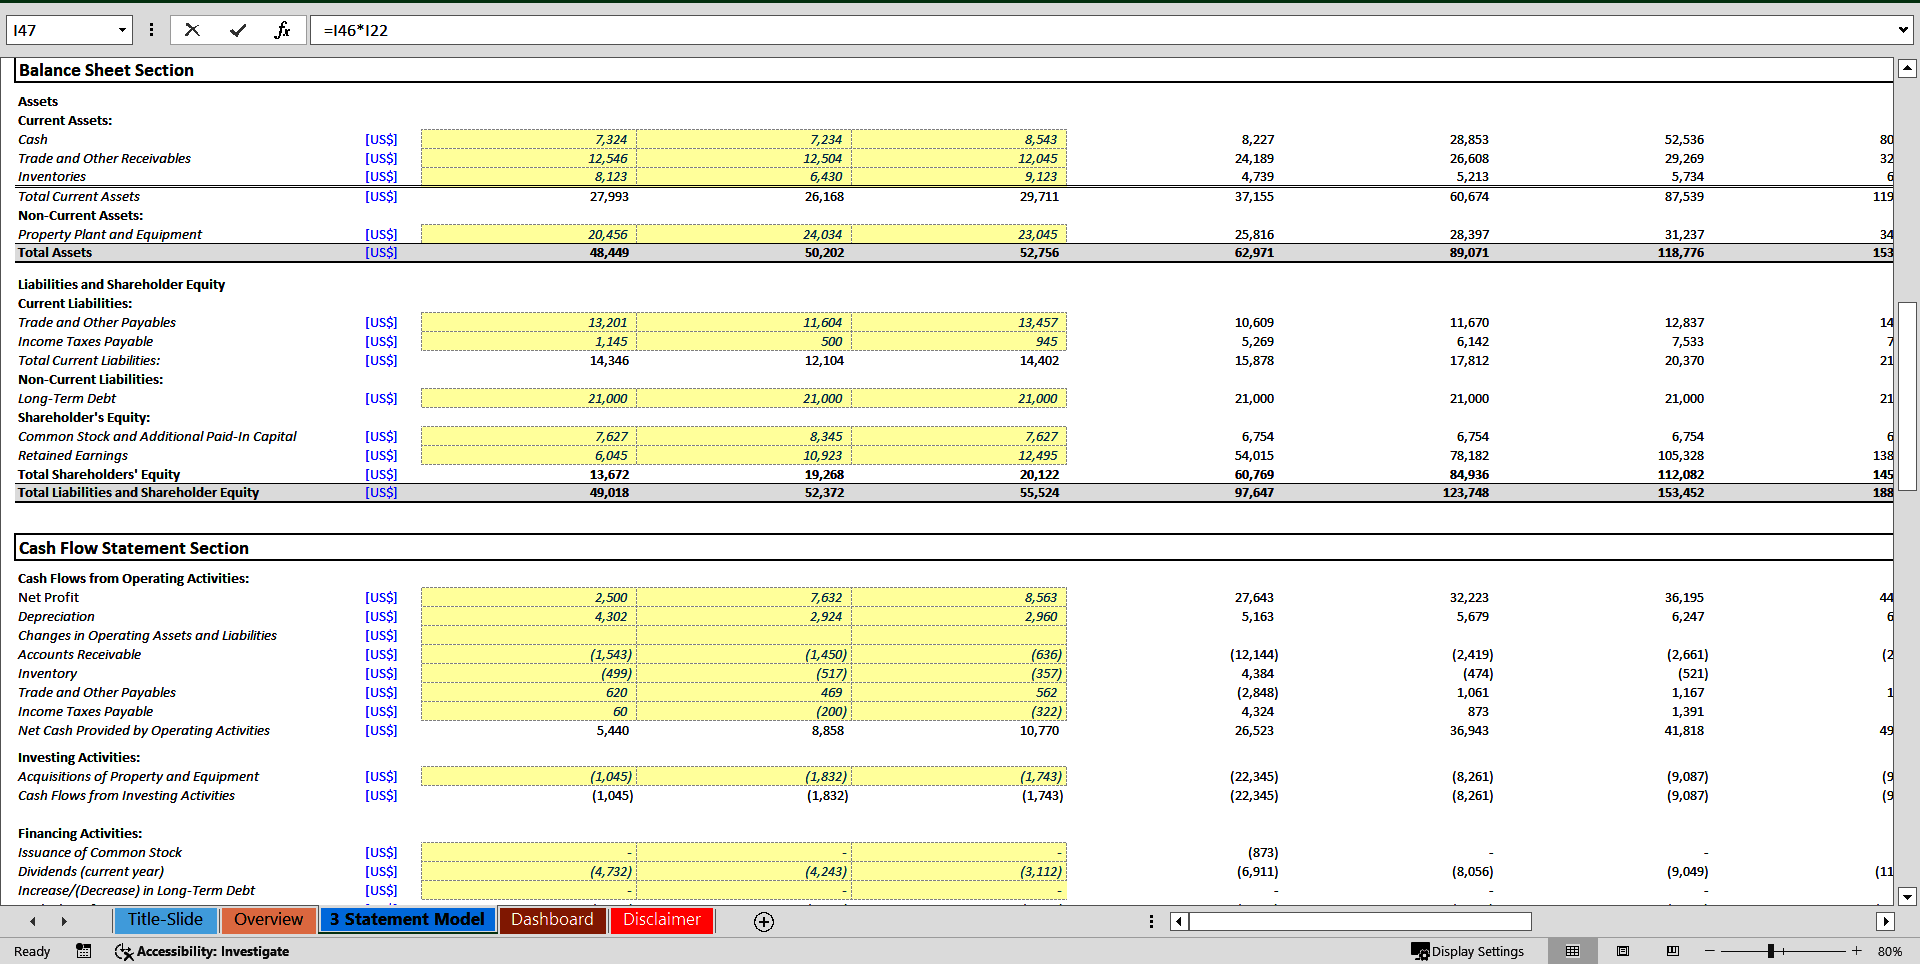Select Net Cash Provided by Operating label
1920x966 pixels.
pos(144,730)
